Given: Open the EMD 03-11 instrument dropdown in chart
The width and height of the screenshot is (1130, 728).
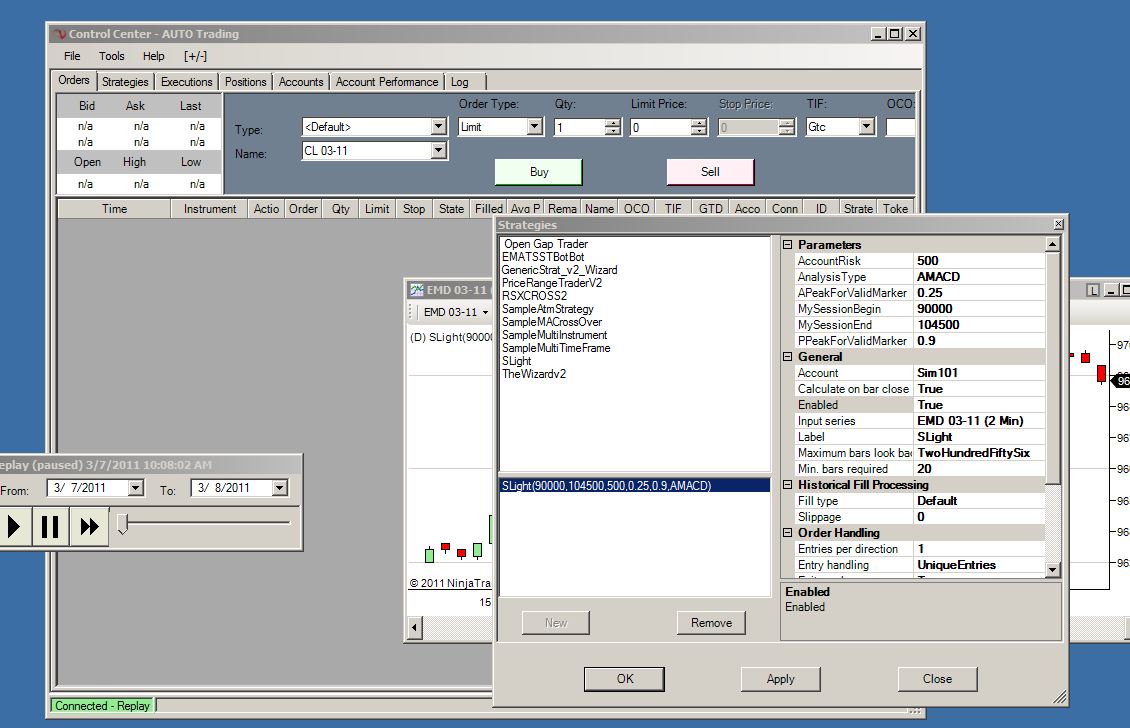Looking at the screenshot, I should coord(485,312).
